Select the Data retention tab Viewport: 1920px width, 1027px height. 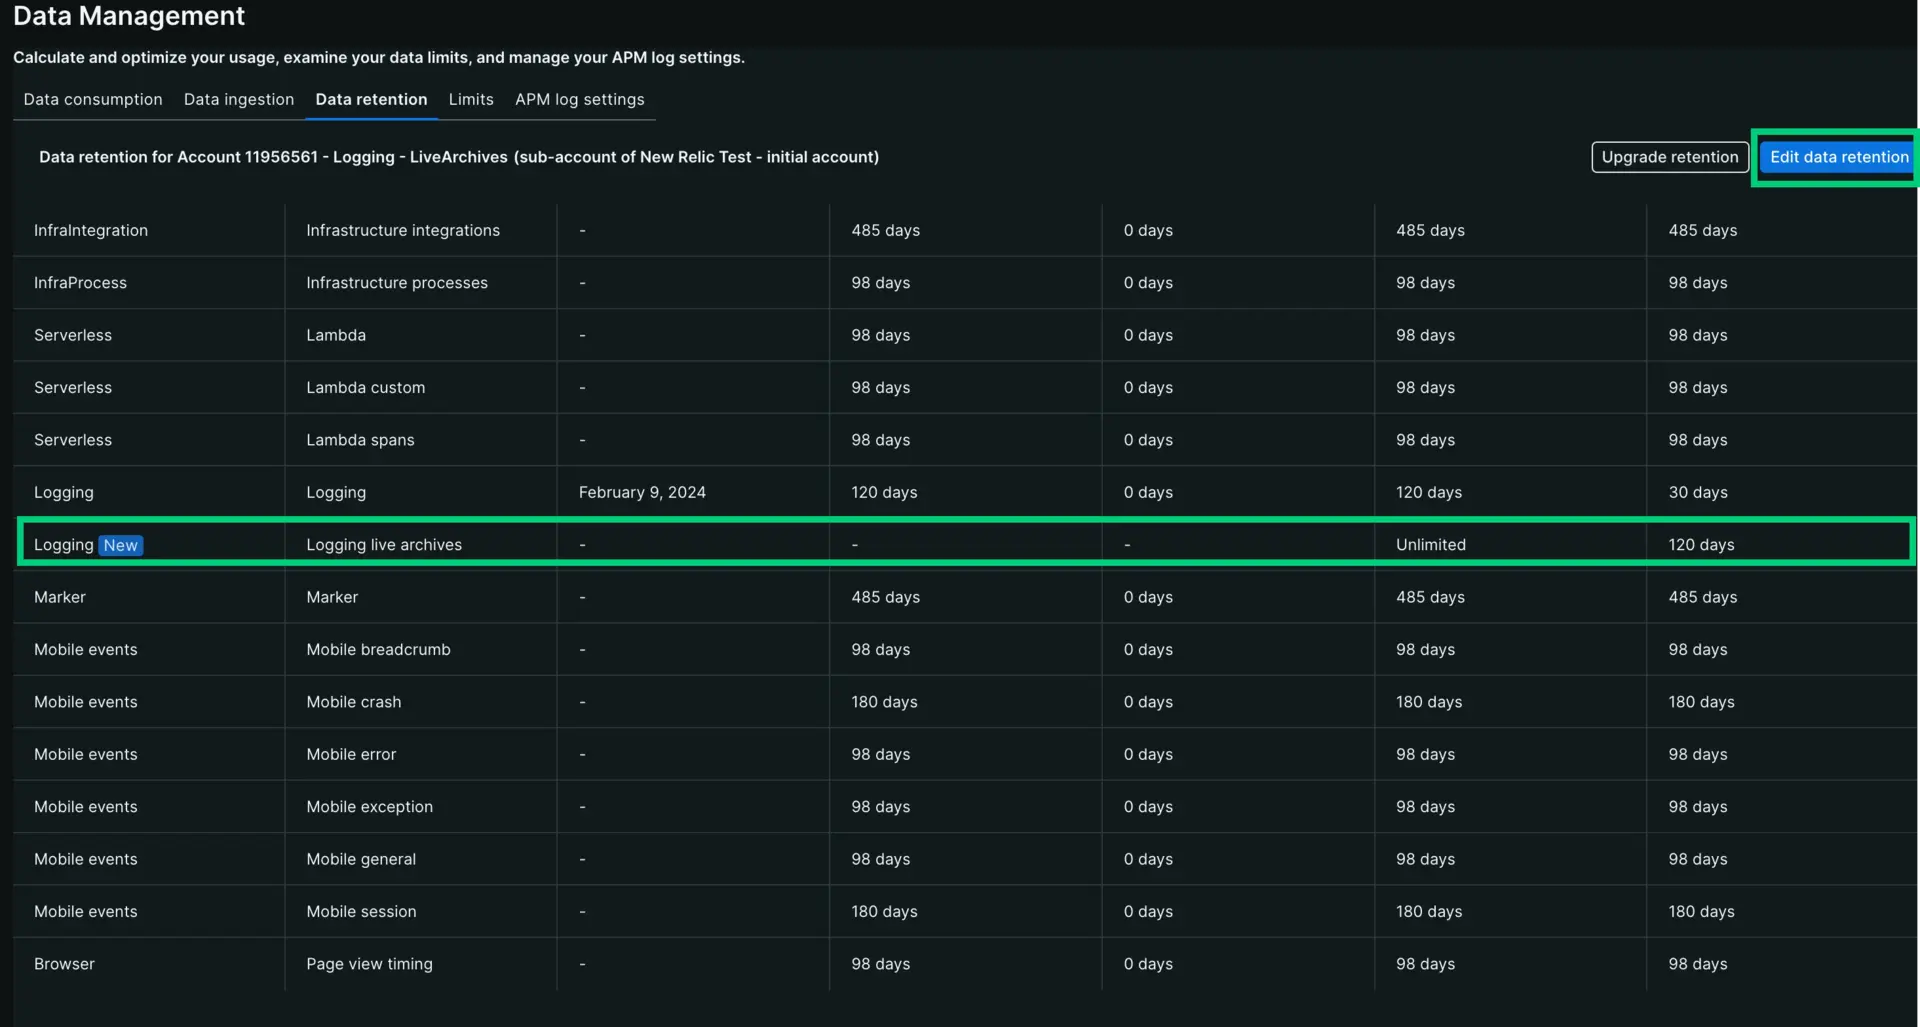371,99
